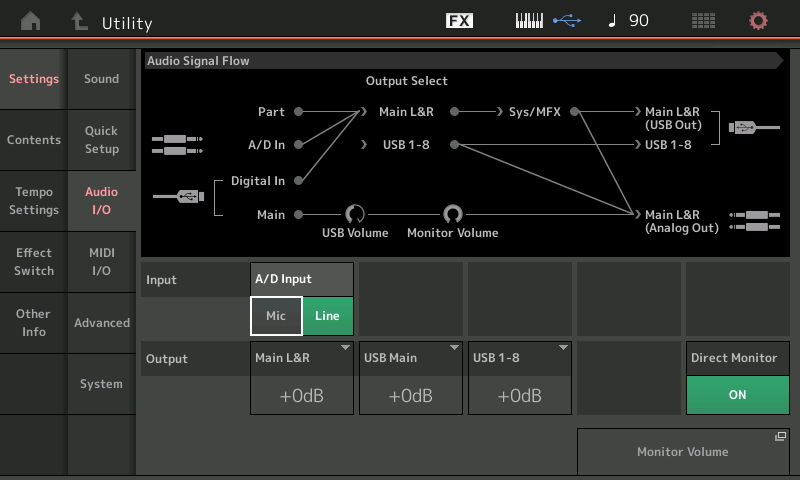Open the Tempo Settings tab
The width and height of the screenshot is (800, 480).
pyautogui.click(x=34, y=201)
